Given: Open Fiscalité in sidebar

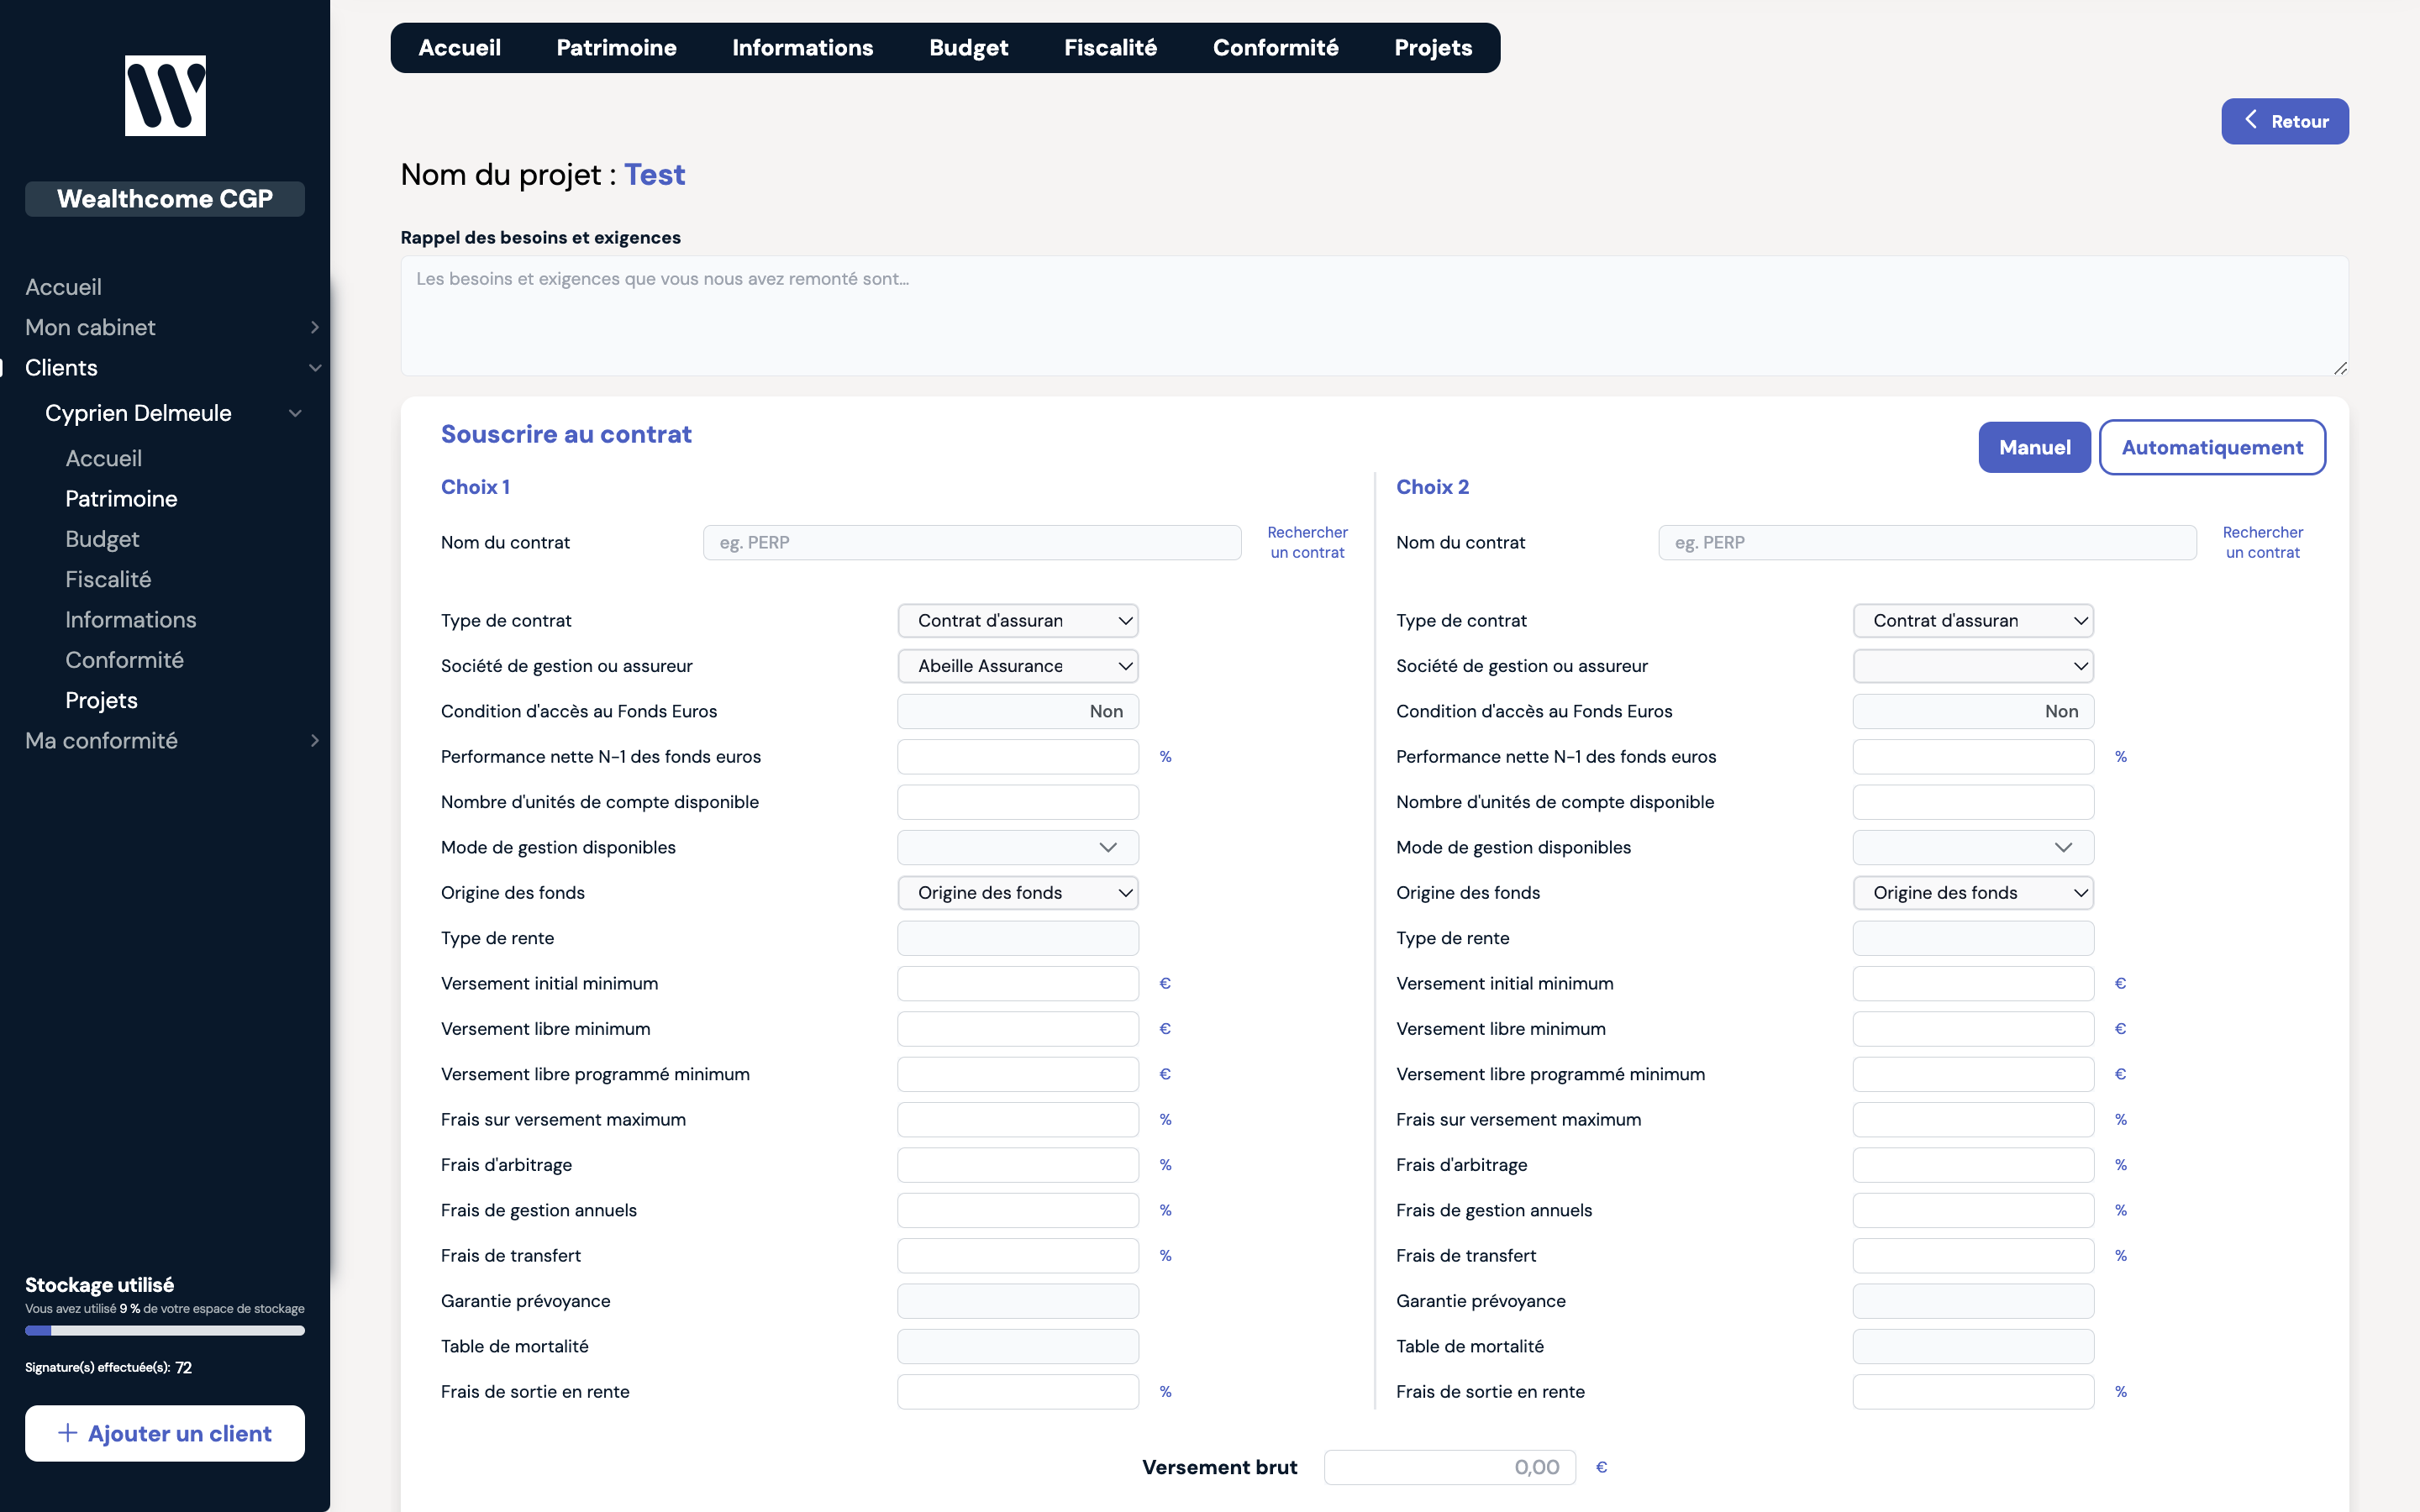Looking at the screenshot, I should click(108, 579).
